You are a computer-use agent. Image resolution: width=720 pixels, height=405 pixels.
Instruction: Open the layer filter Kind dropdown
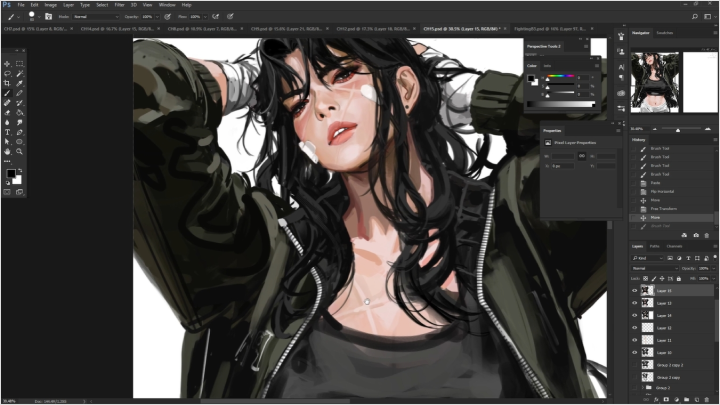[647, 259]
